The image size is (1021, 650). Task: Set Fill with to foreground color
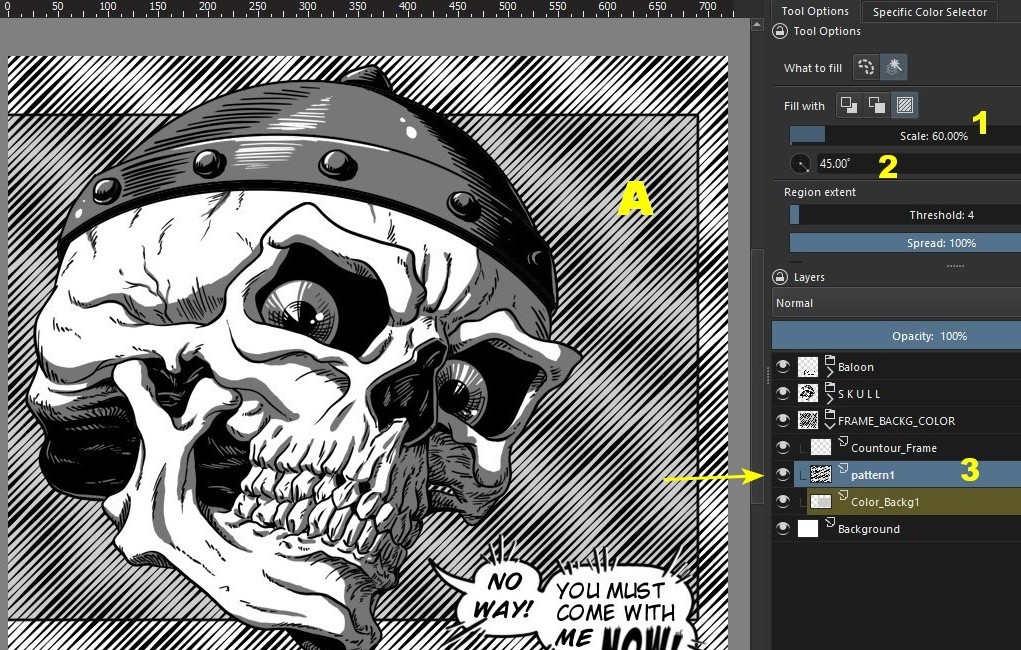point(850,104)
